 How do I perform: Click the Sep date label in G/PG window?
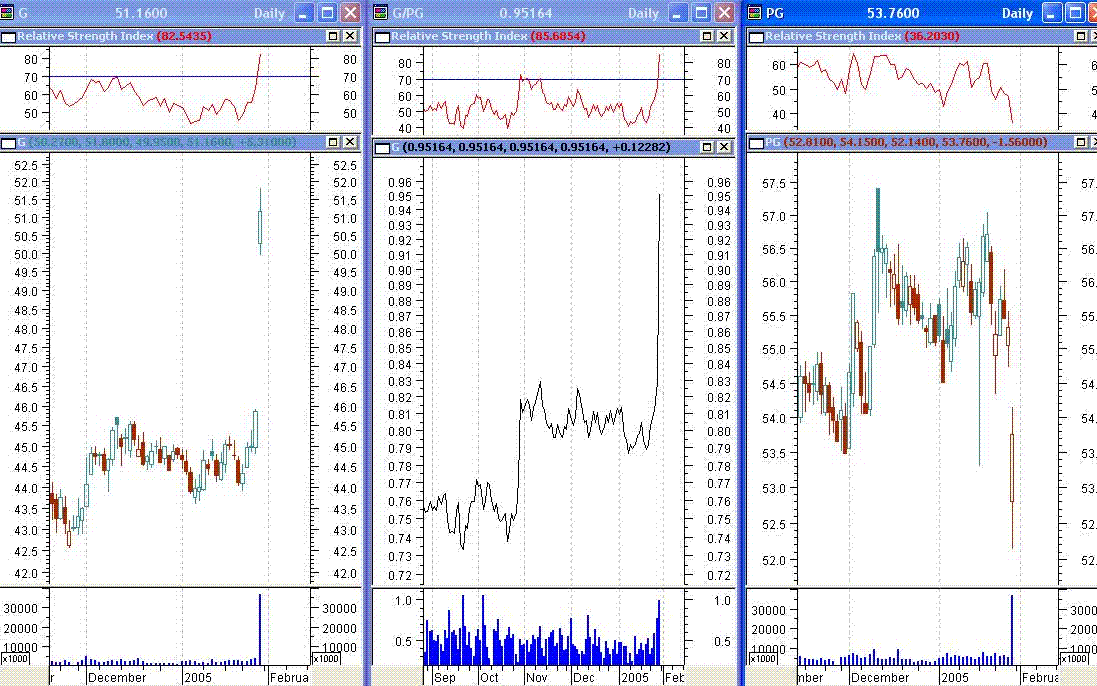point(444,678)
